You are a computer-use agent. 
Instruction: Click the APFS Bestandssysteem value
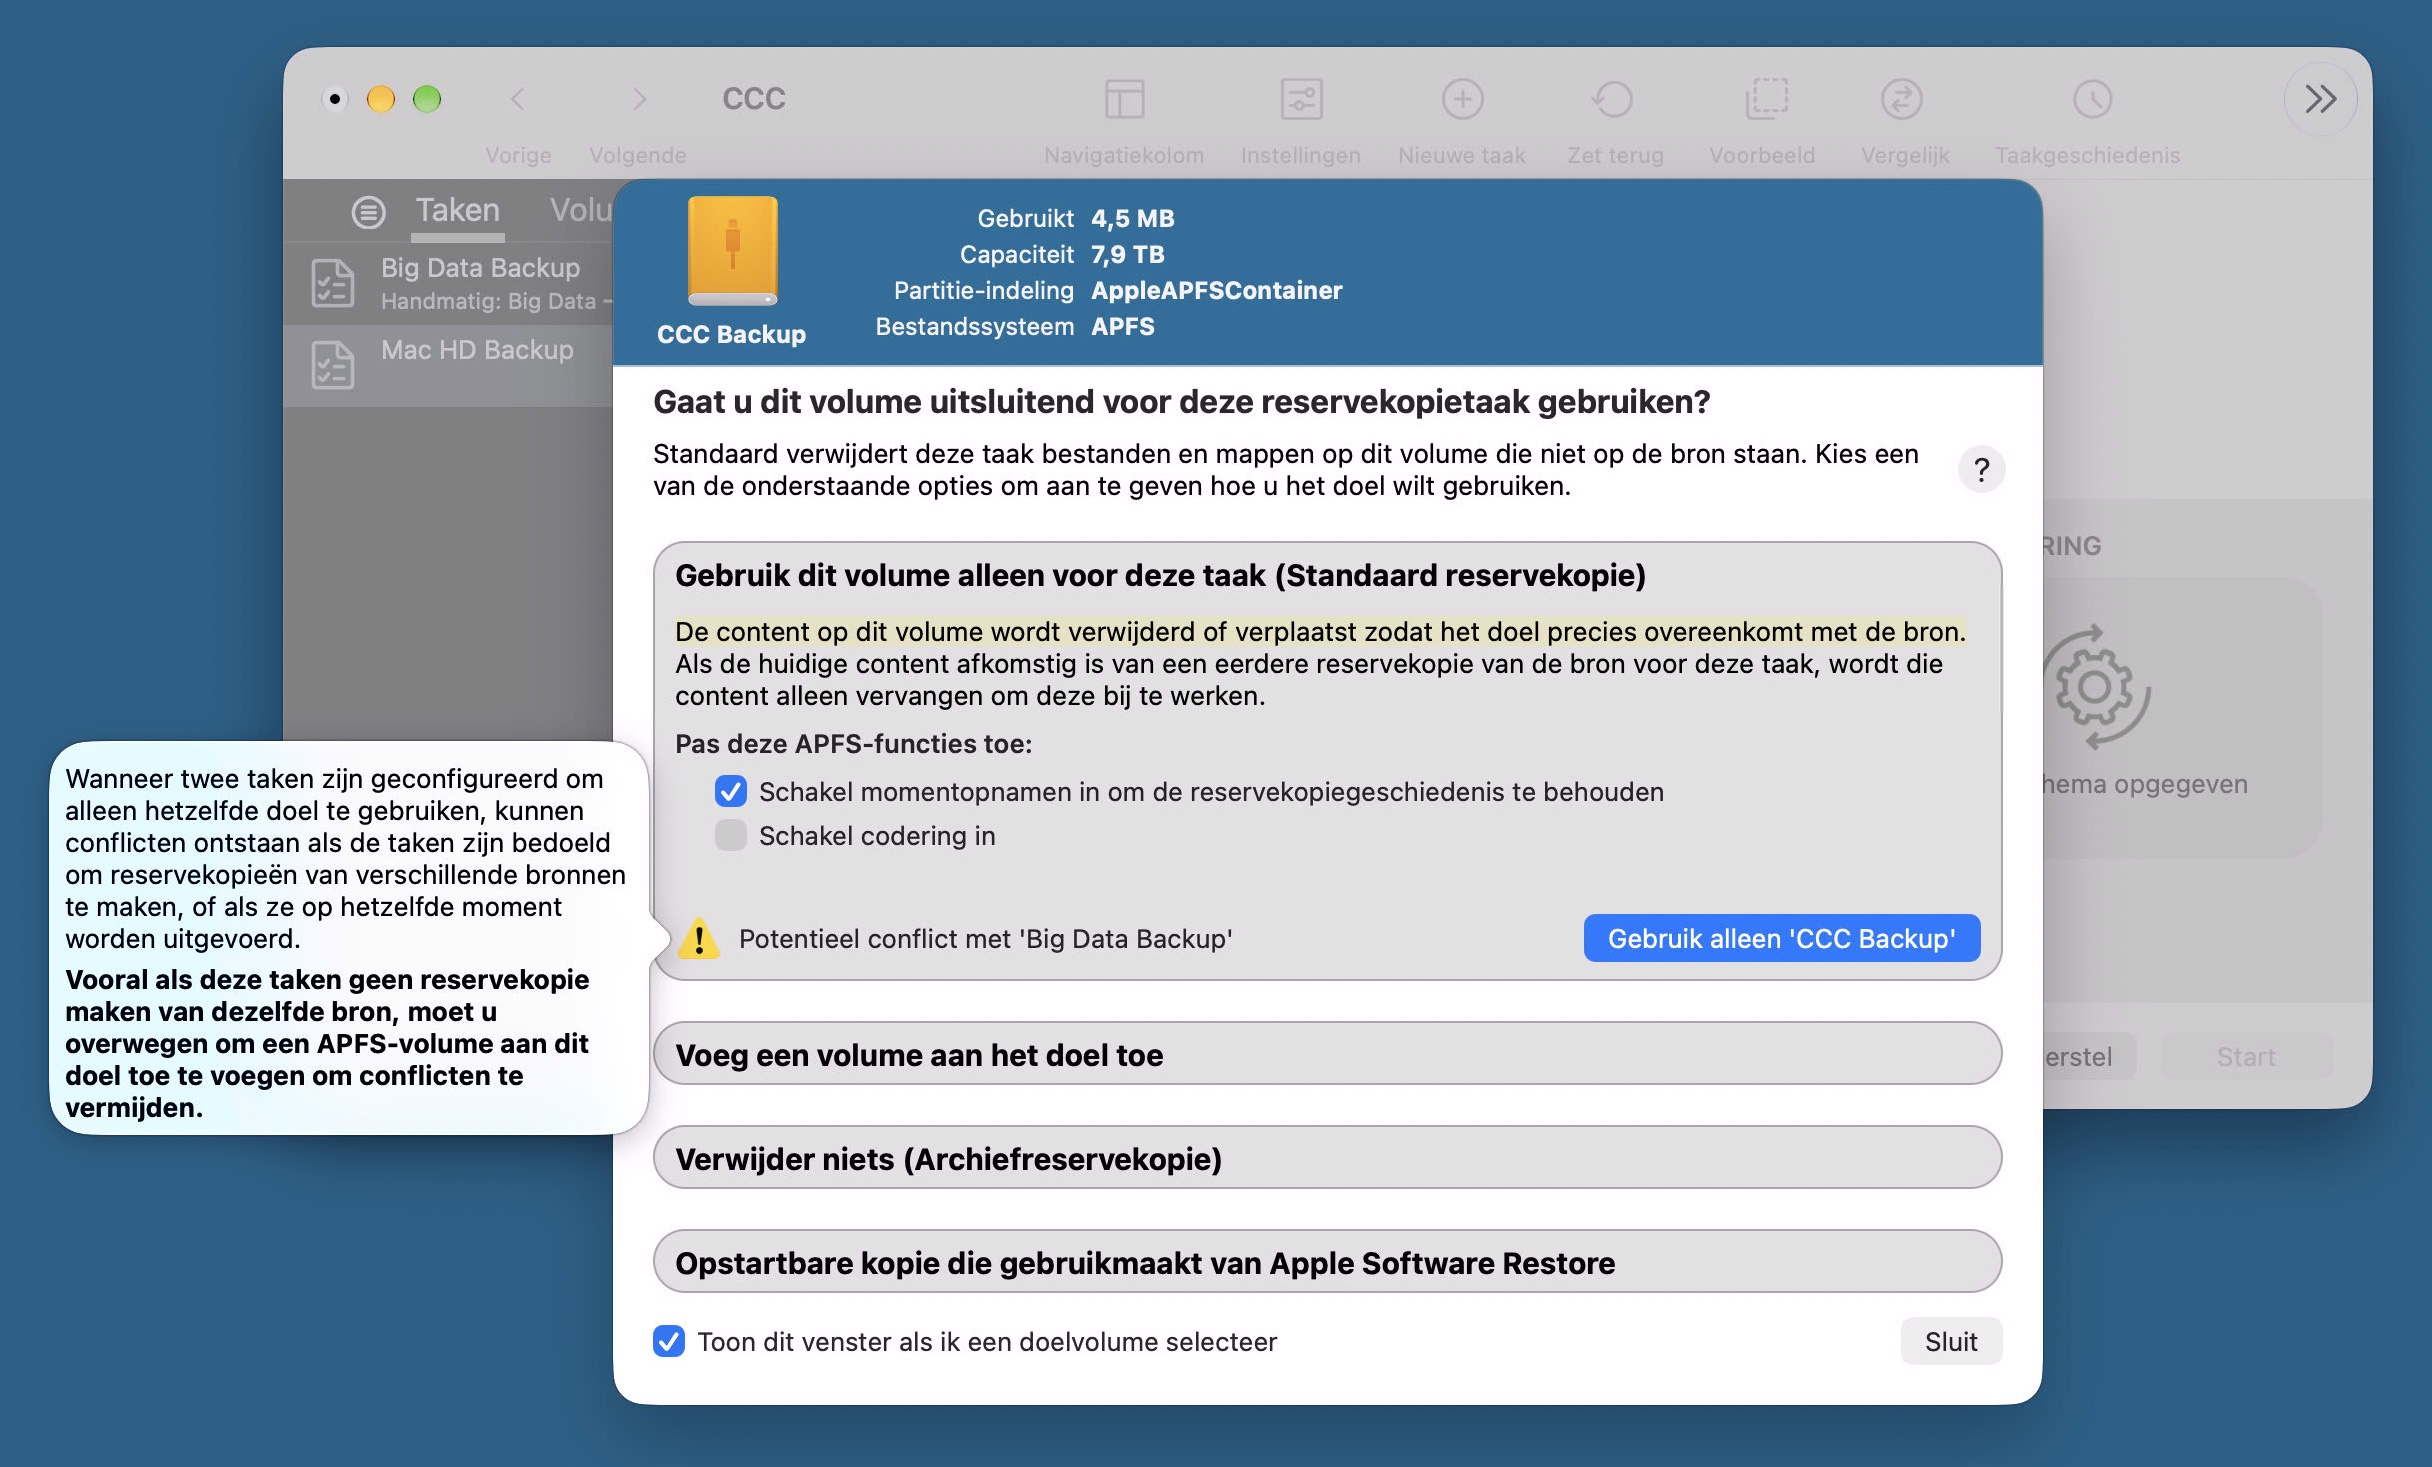point(1122,326)
